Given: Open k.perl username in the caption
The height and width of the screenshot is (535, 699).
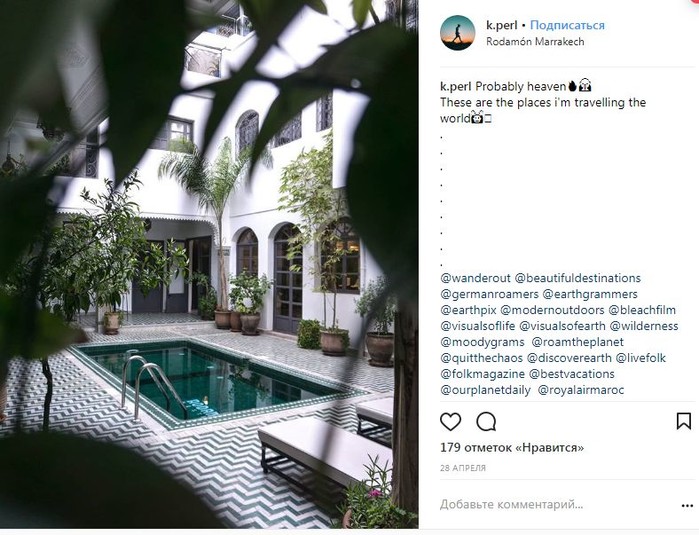Looking at the screenshot, I should [456, 86].
